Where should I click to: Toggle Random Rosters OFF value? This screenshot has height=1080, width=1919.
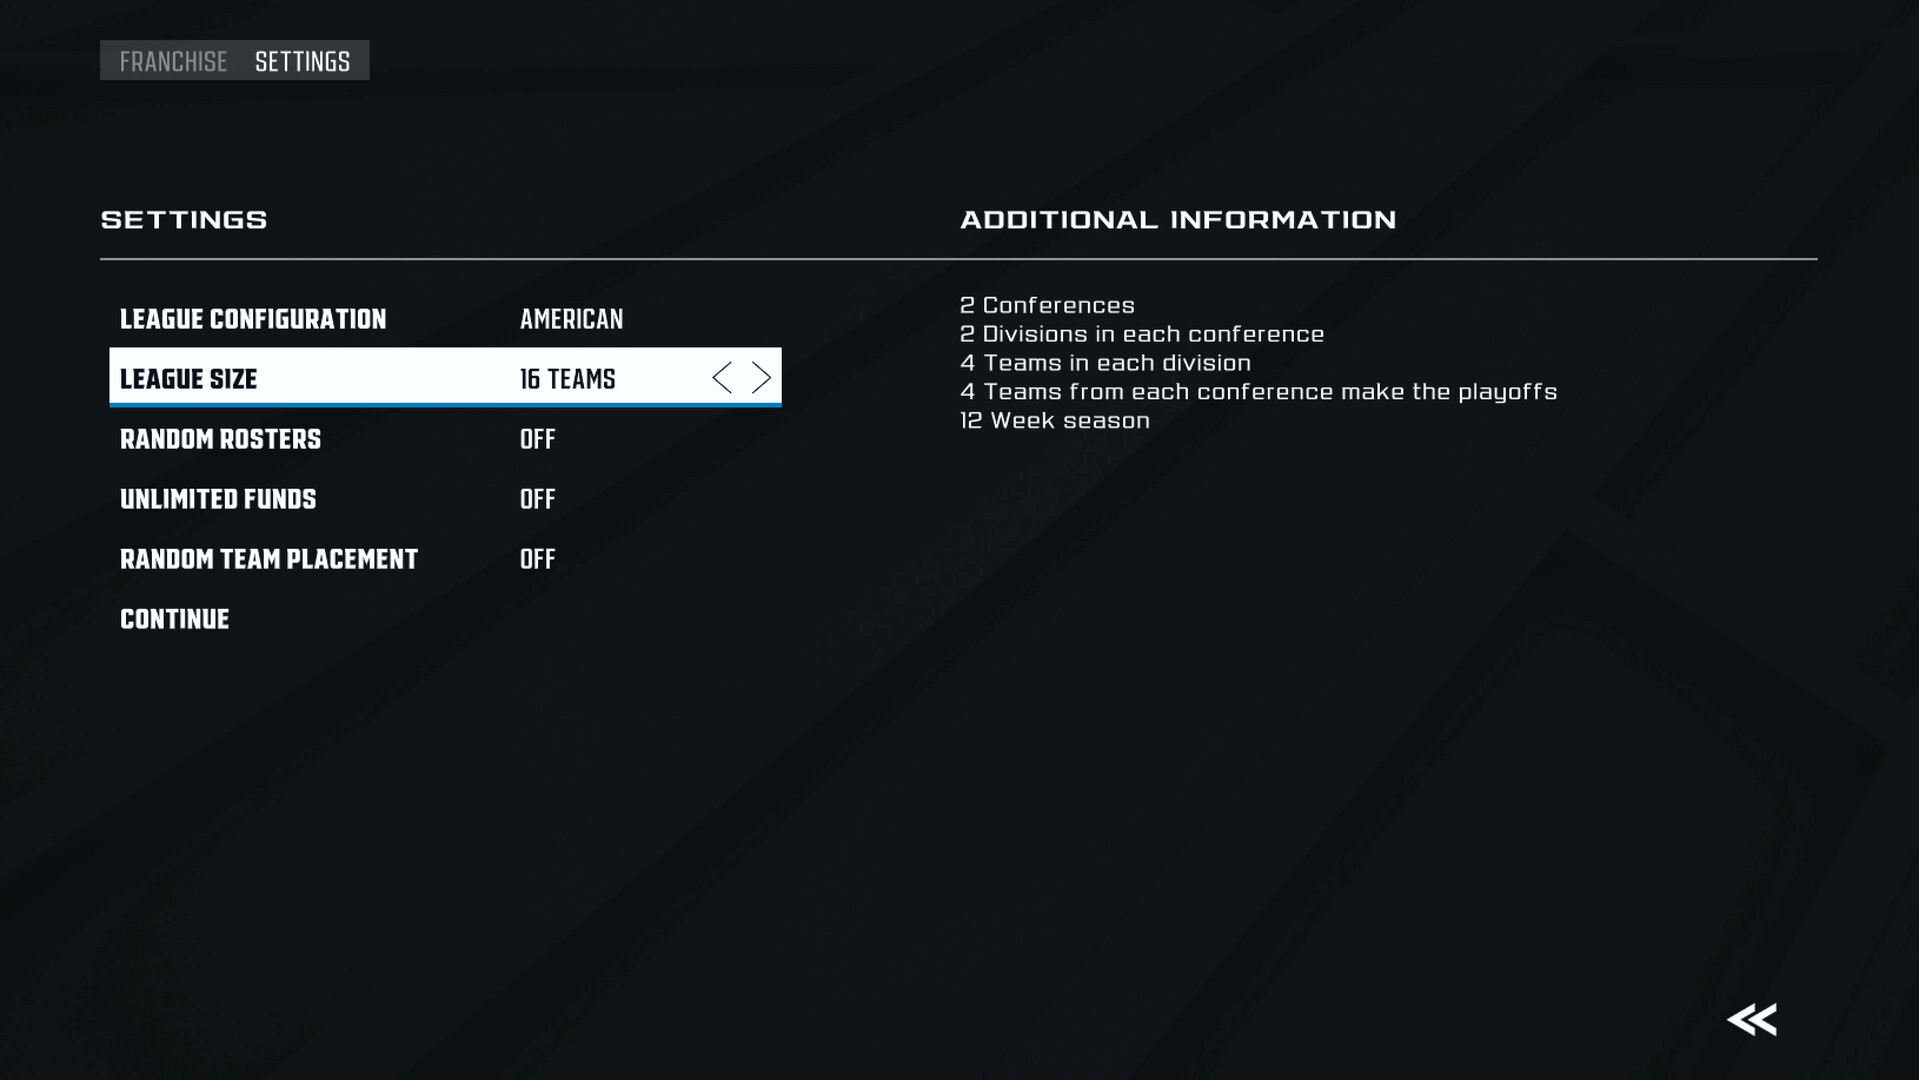537,439
